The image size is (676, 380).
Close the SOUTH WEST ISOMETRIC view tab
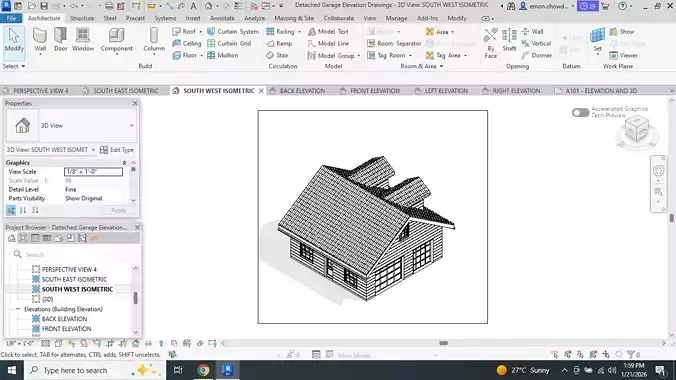click(261, 91)
